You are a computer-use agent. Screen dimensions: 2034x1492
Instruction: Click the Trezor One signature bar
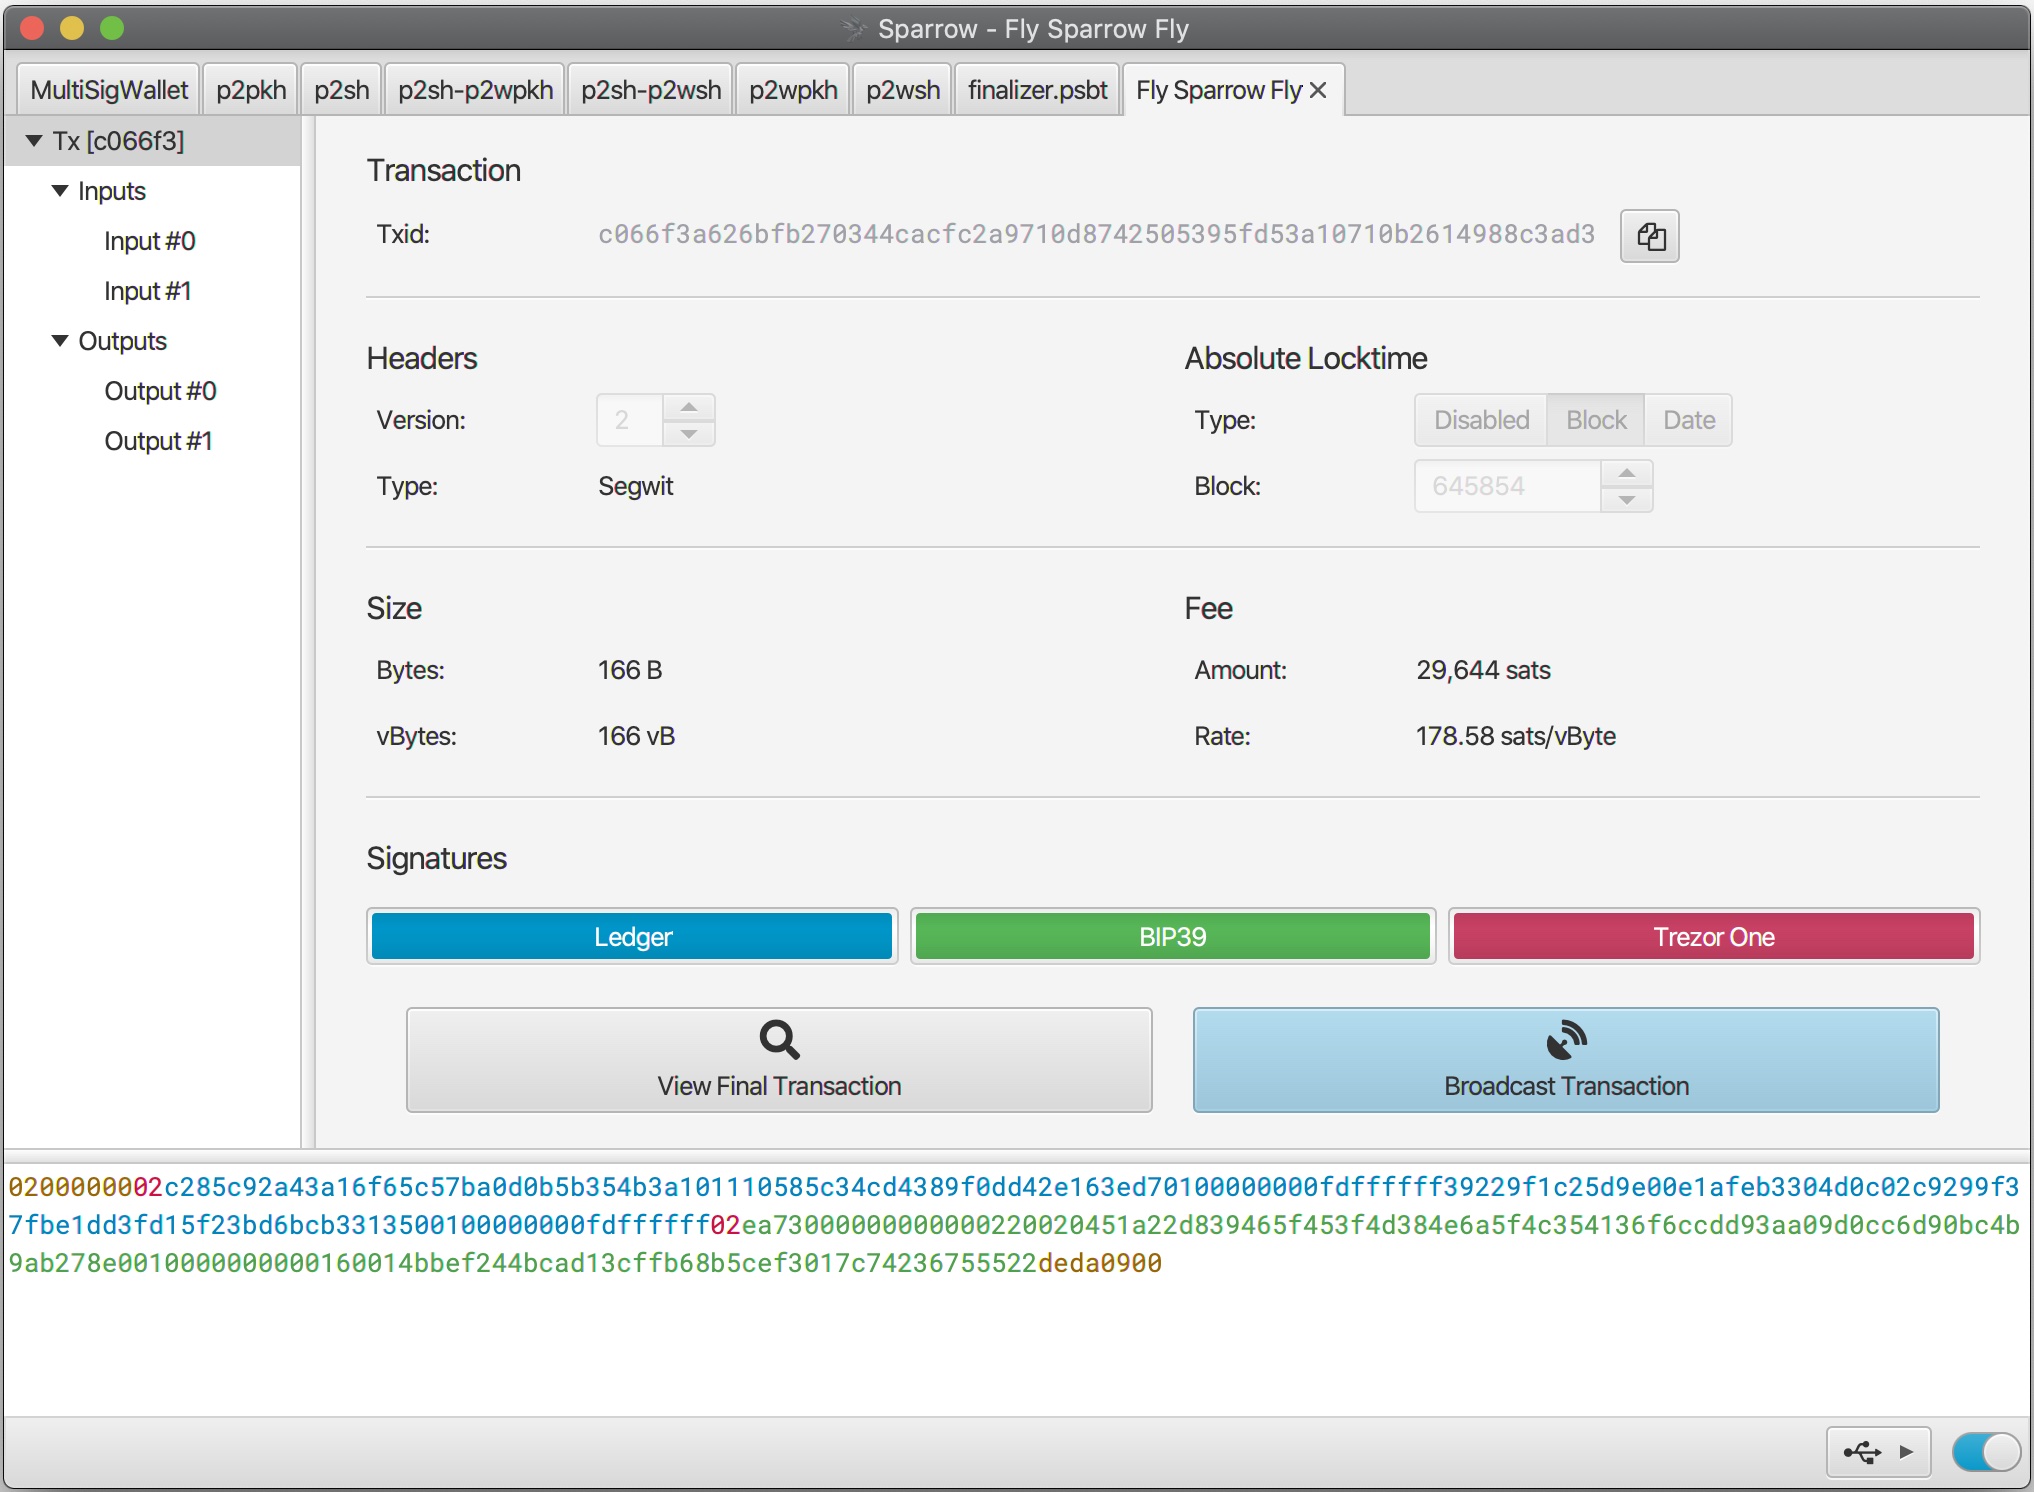(1713, 937)
